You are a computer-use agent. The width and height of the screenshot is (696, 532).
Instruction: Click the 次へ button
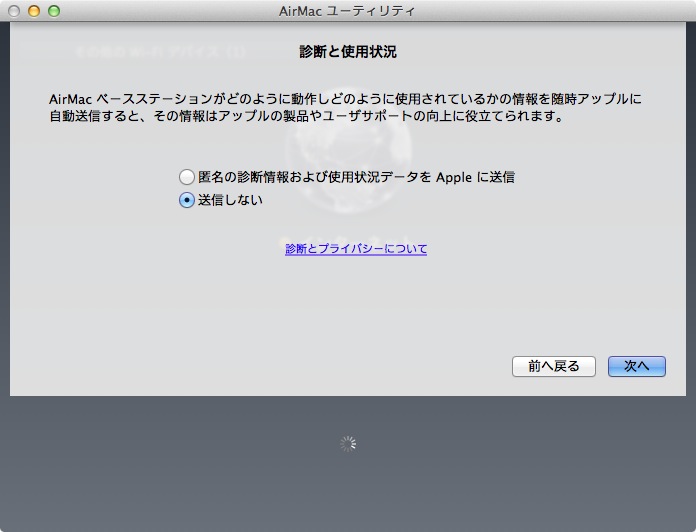637,366
